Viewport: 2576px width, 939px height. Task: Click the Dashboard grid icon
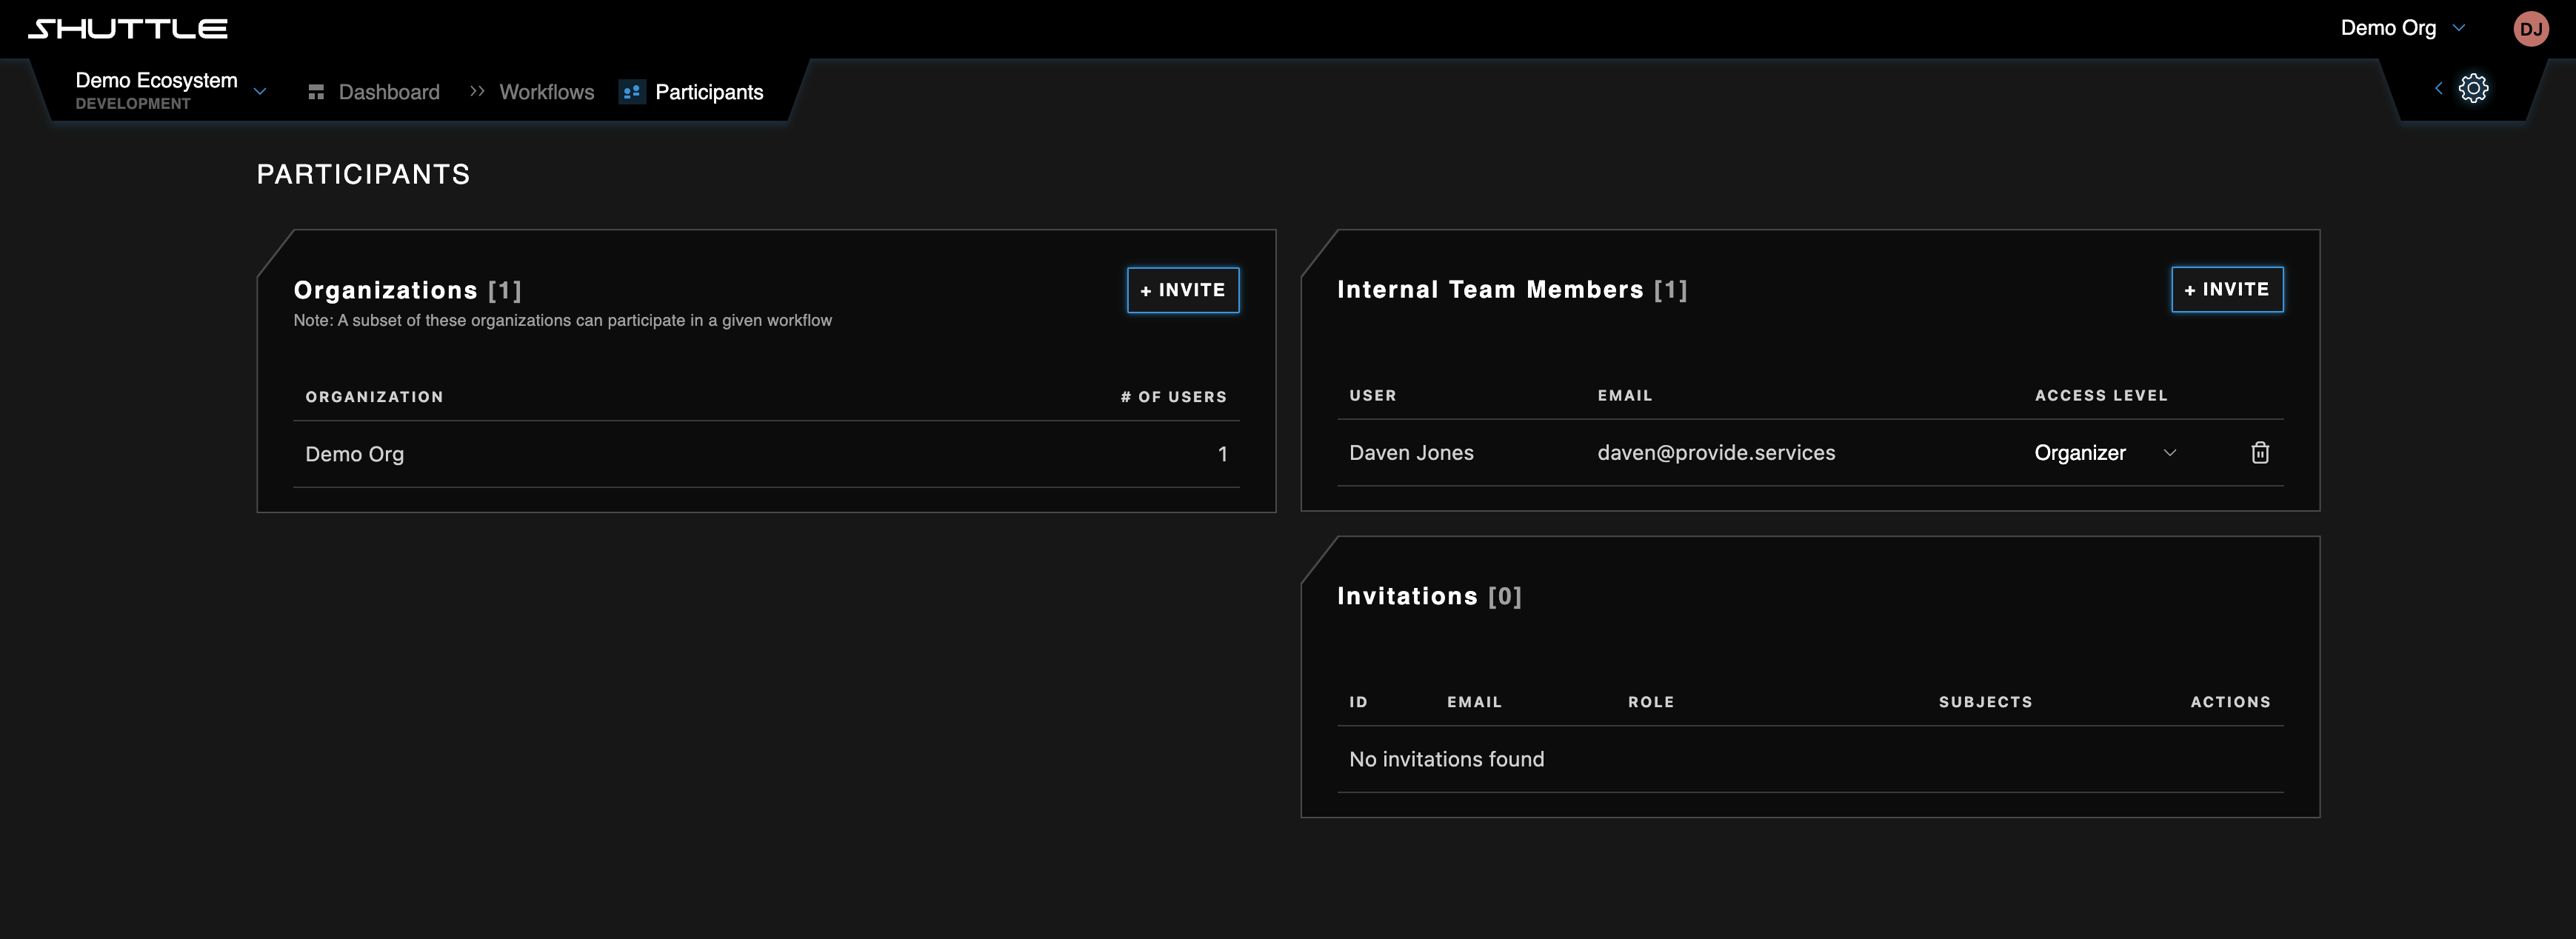coord(316,92)
